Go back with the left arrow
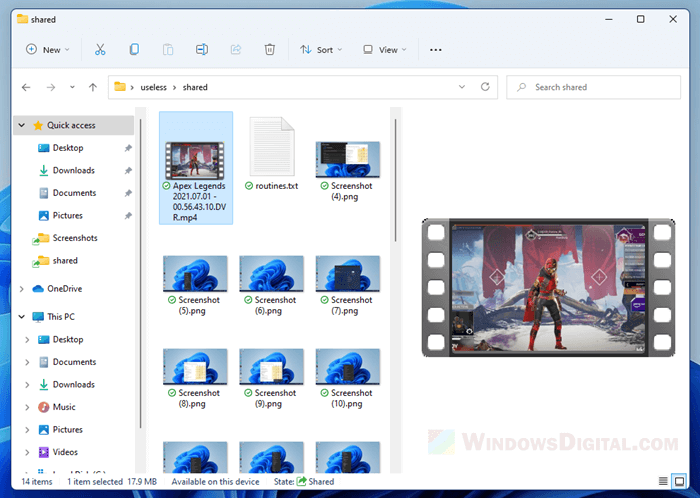 point(26,87)
